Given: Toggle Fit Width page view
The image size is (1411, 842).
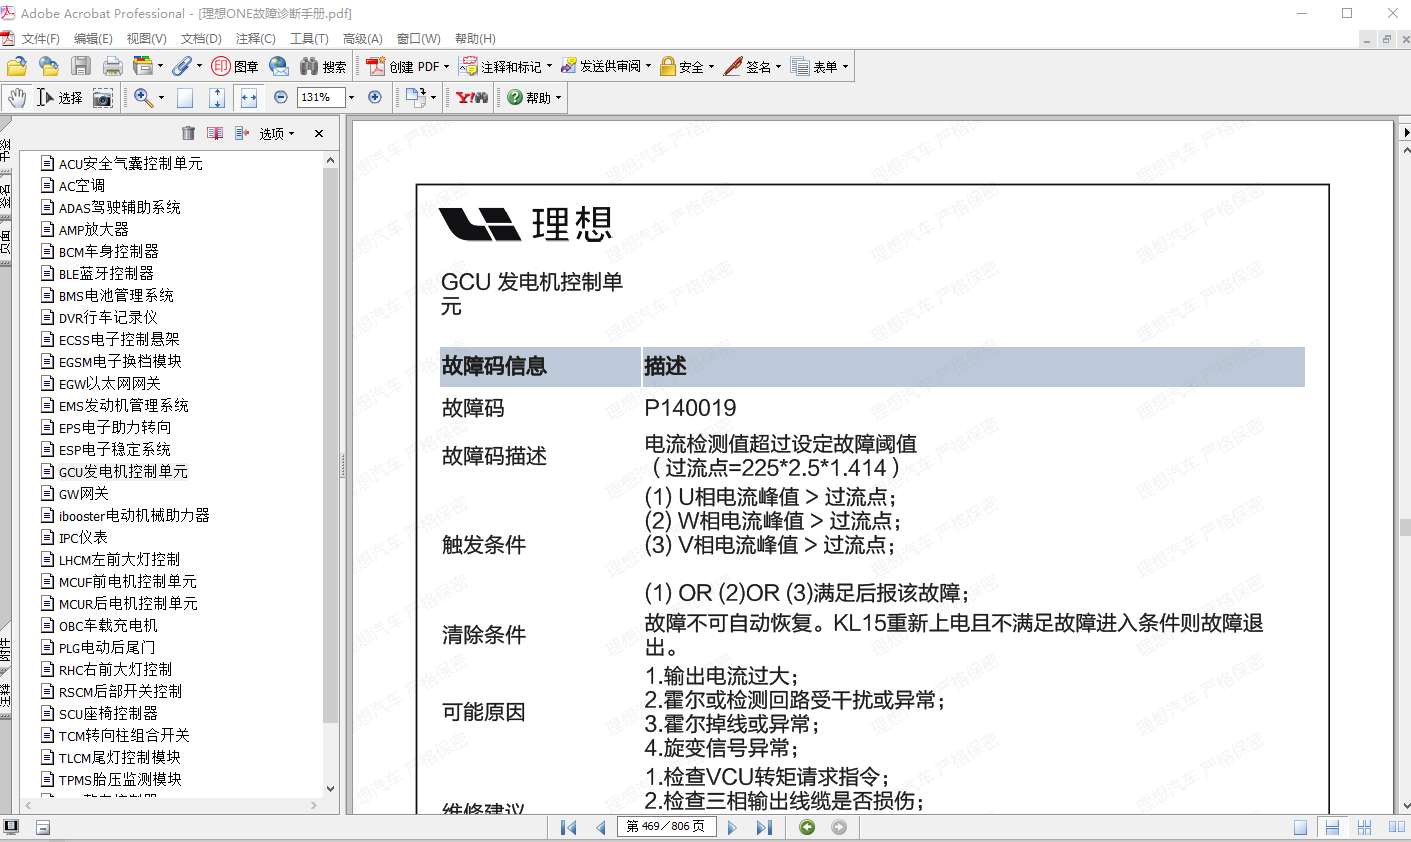Looking at the screenshot, I should pos(249,97).
